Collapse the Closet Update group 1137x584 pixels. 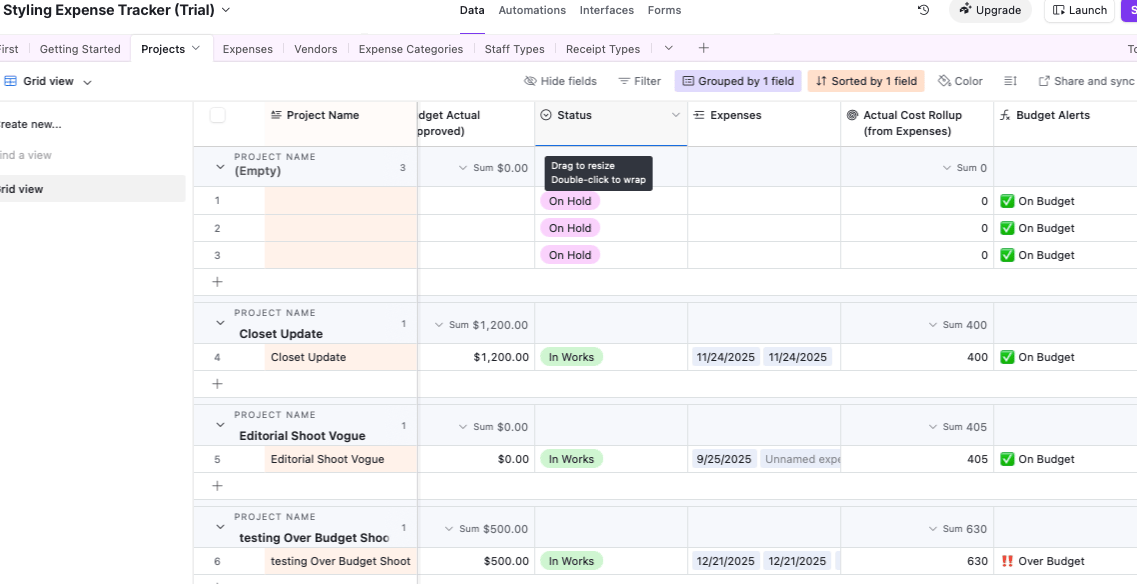(x=220, y=323)
